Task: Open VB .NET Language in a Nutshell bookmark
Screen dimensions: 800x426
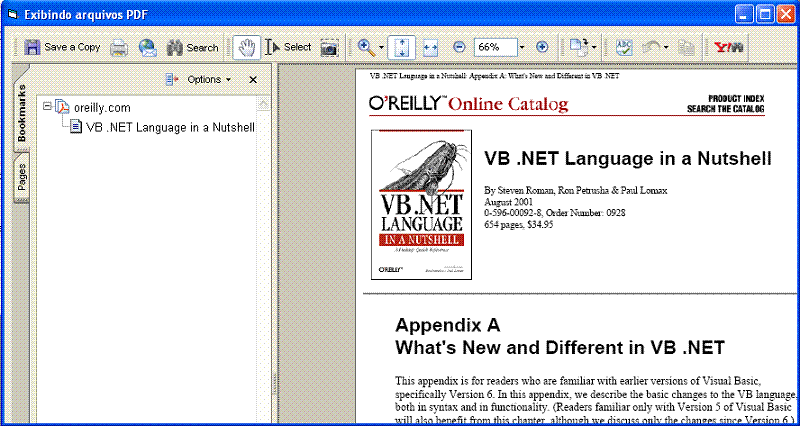Action: pos(170,127)
